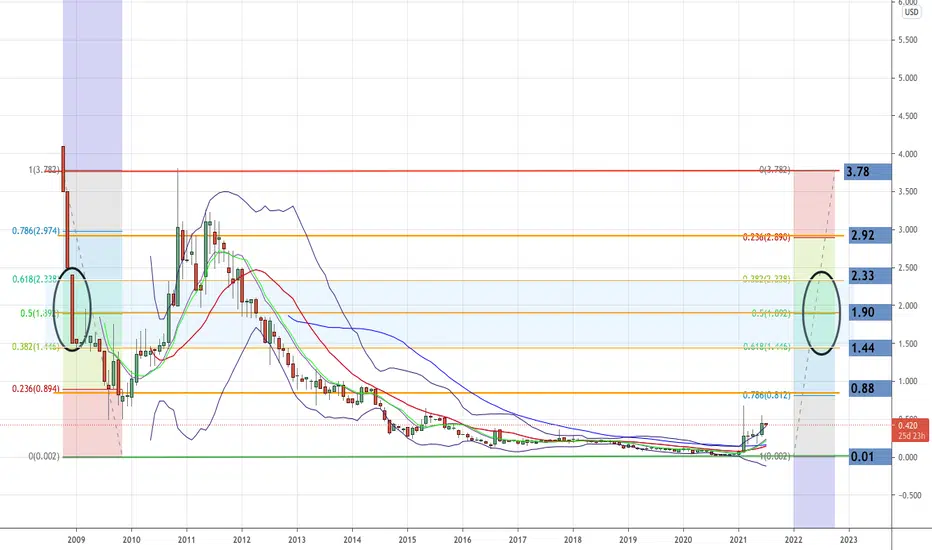Click the 1.500 price axis label
Image resolution: width=932 pixels, height=550 pixels.
pyautogui.click(x=908, y=344)
